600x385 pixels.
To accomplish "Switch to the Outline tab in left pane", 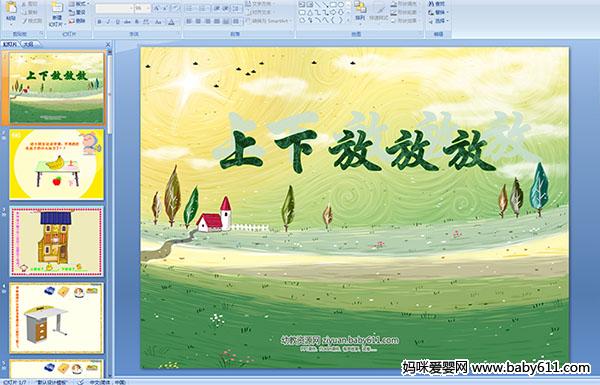I will click(x=27, y=44).
